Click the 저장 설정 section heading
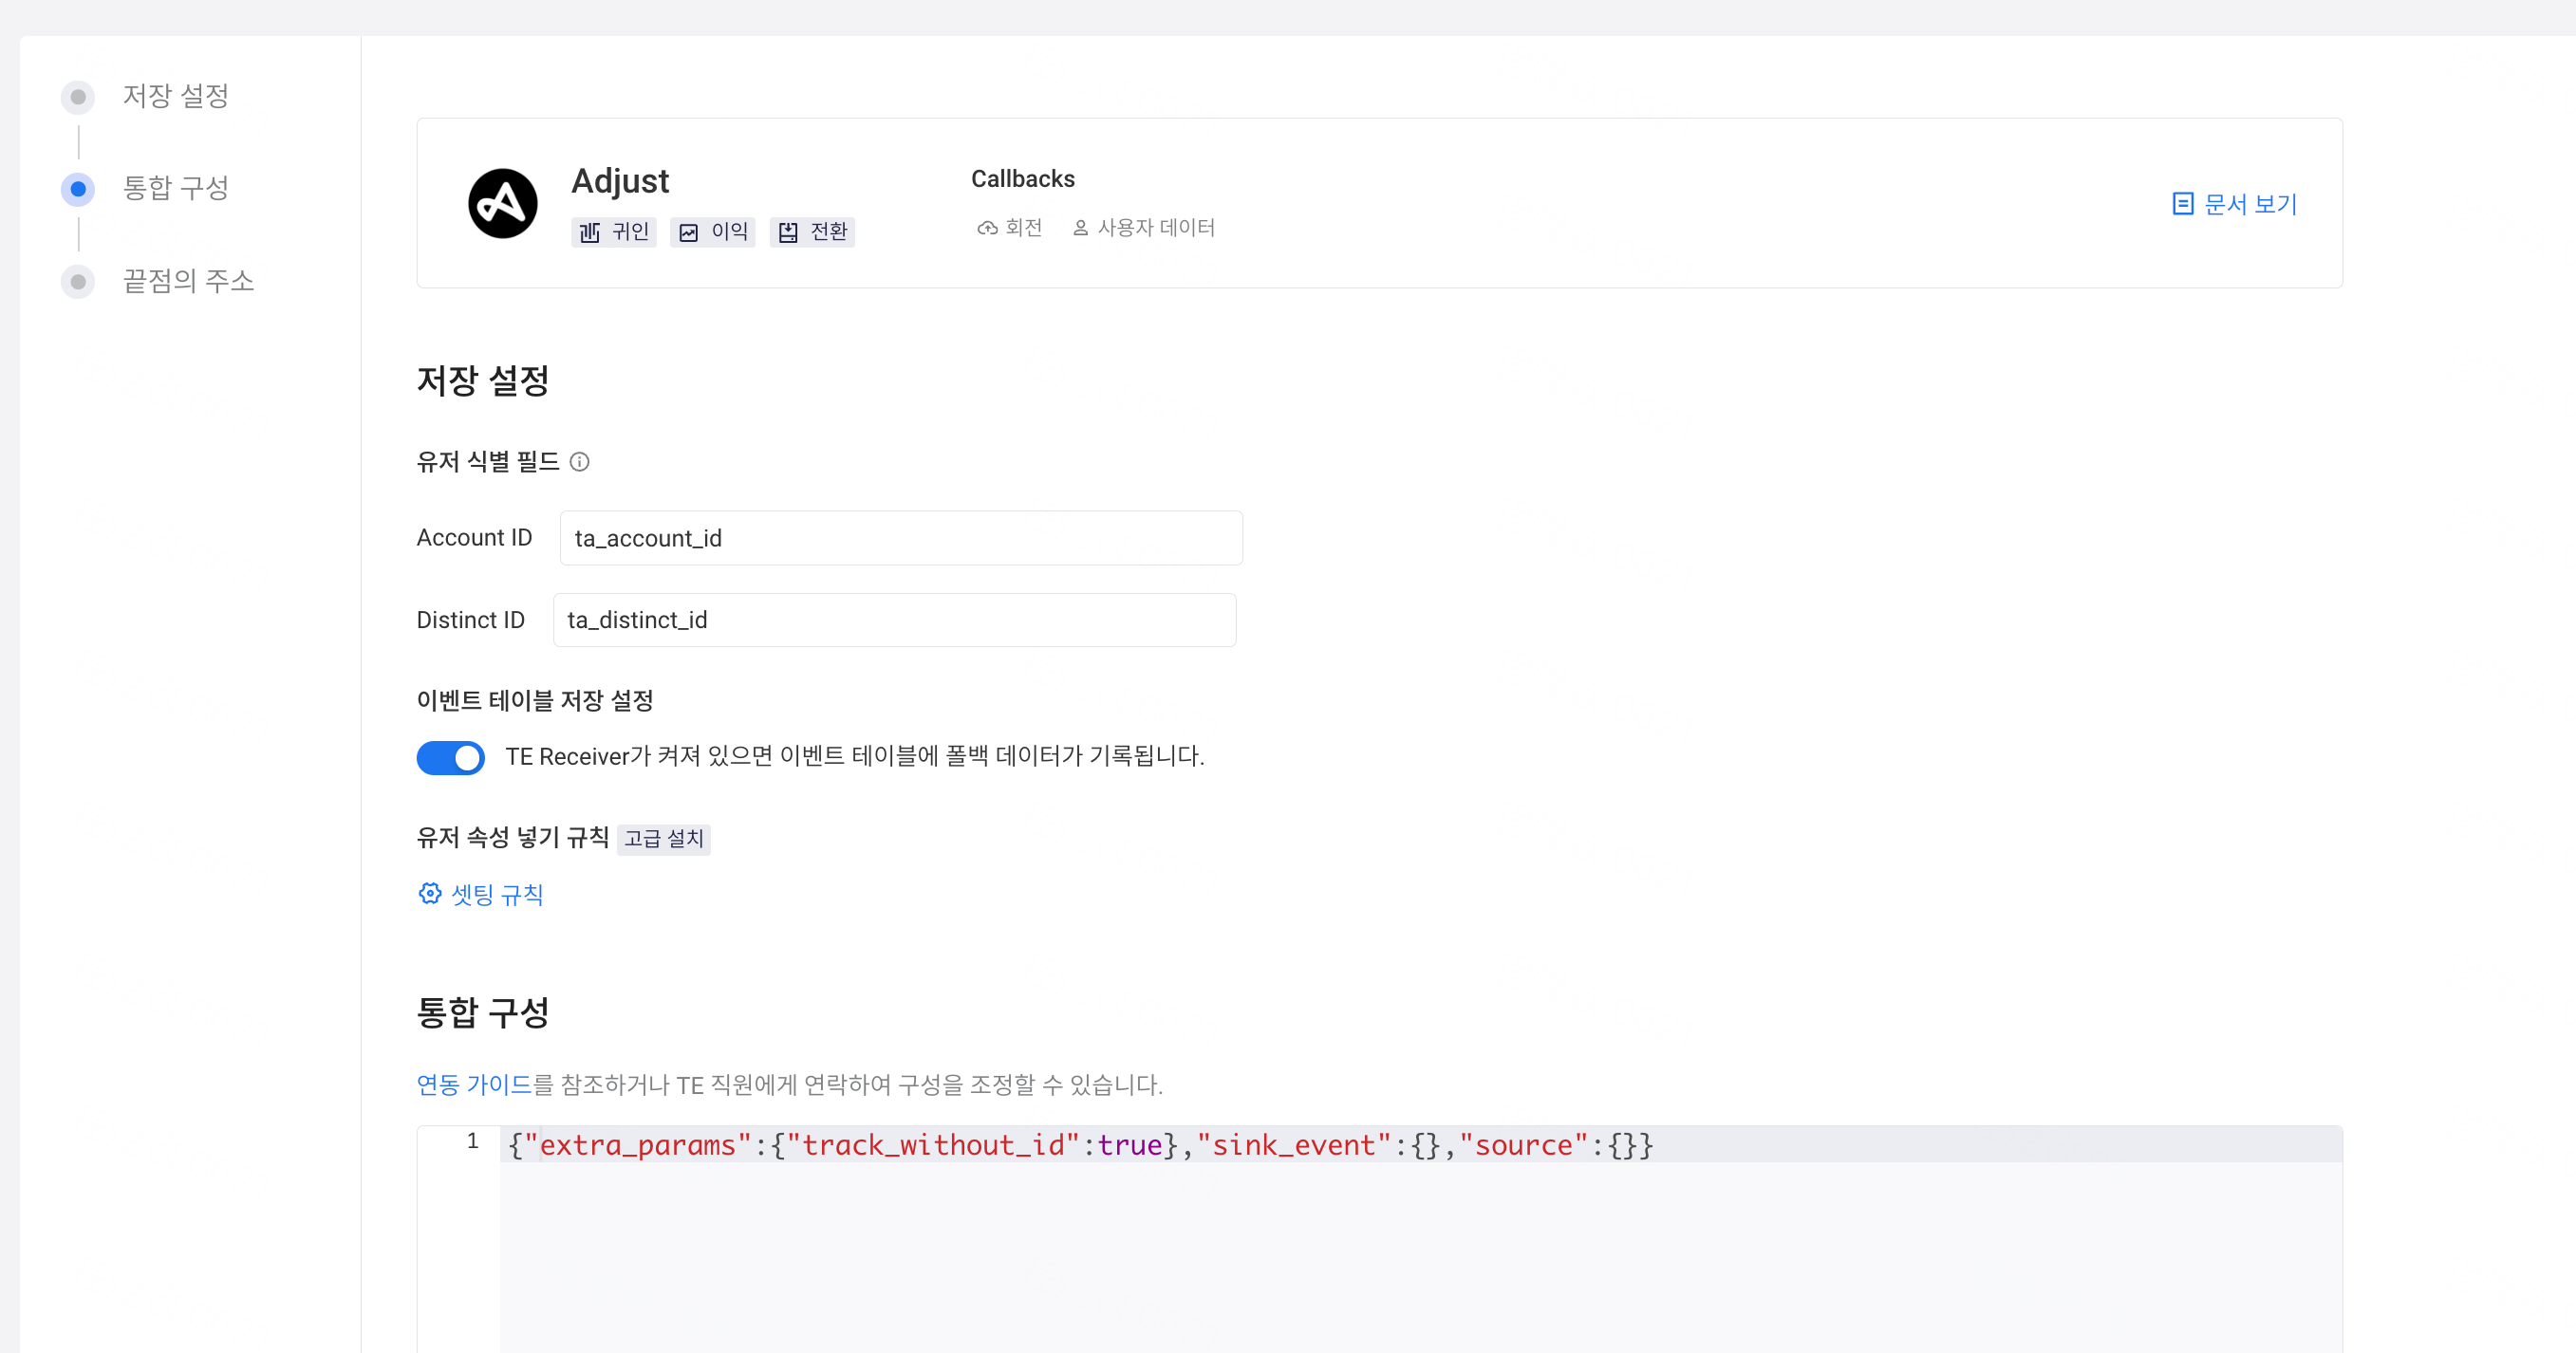2576x1353 pixels. 483,381
